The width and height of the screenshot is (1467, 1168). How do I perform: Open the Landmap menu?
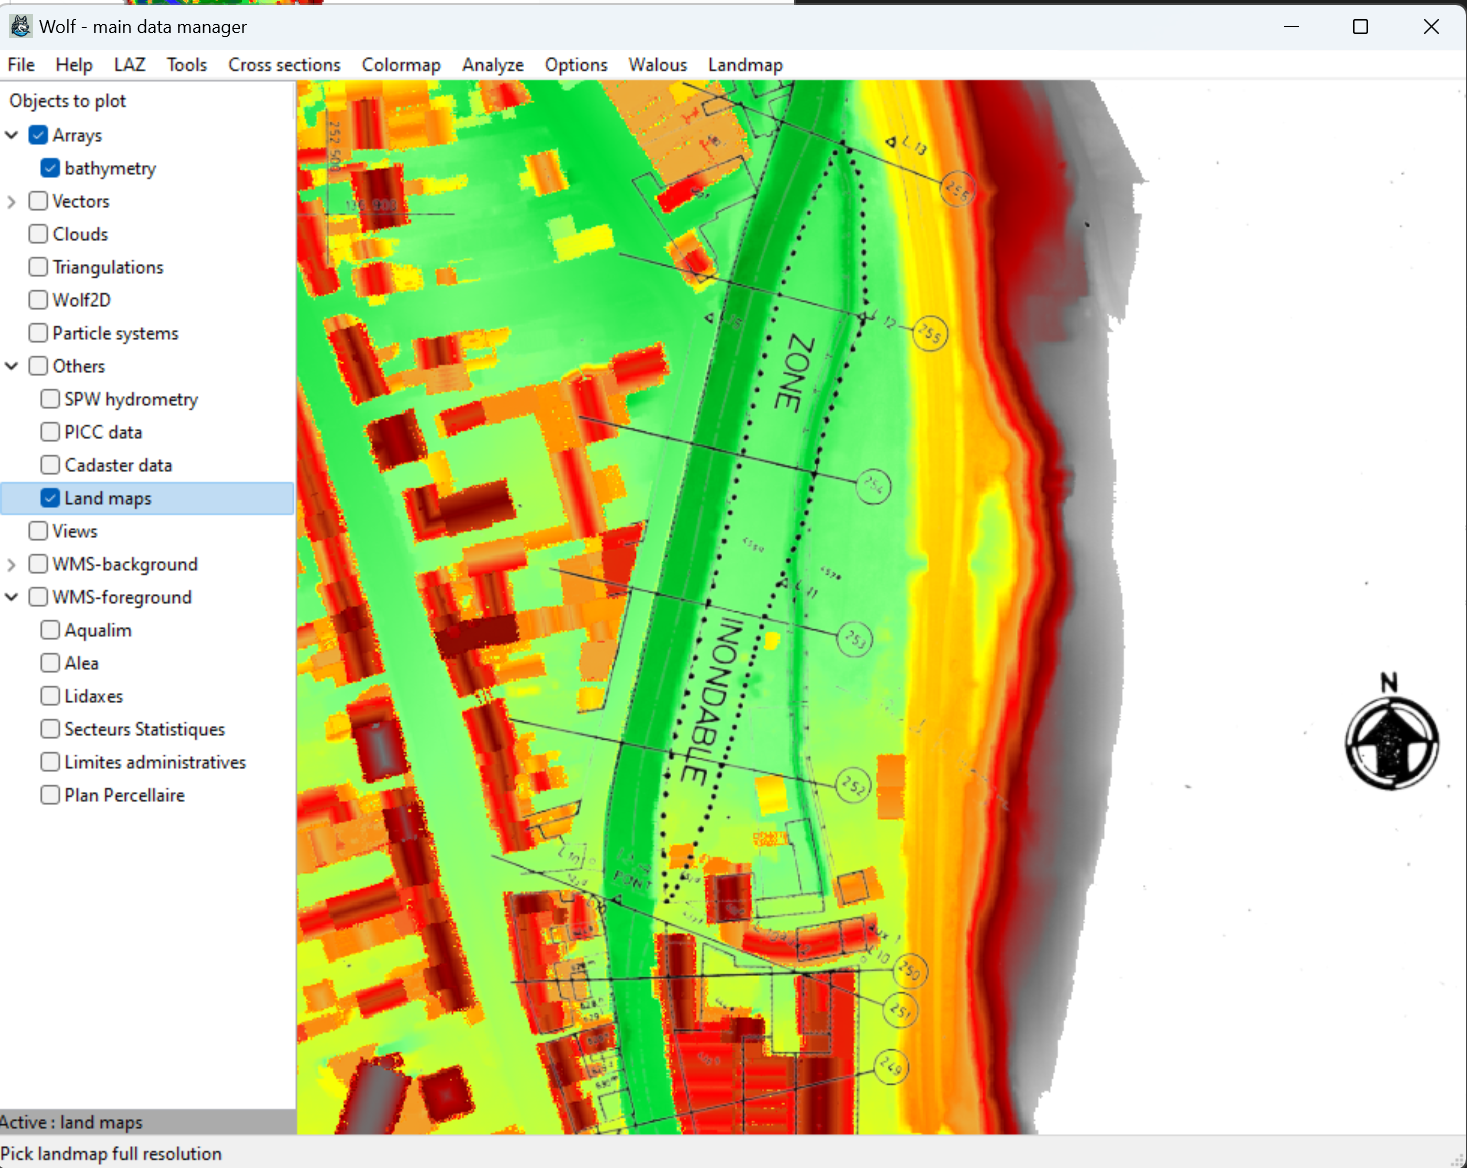pyautogui.click(x=745, y=65)
